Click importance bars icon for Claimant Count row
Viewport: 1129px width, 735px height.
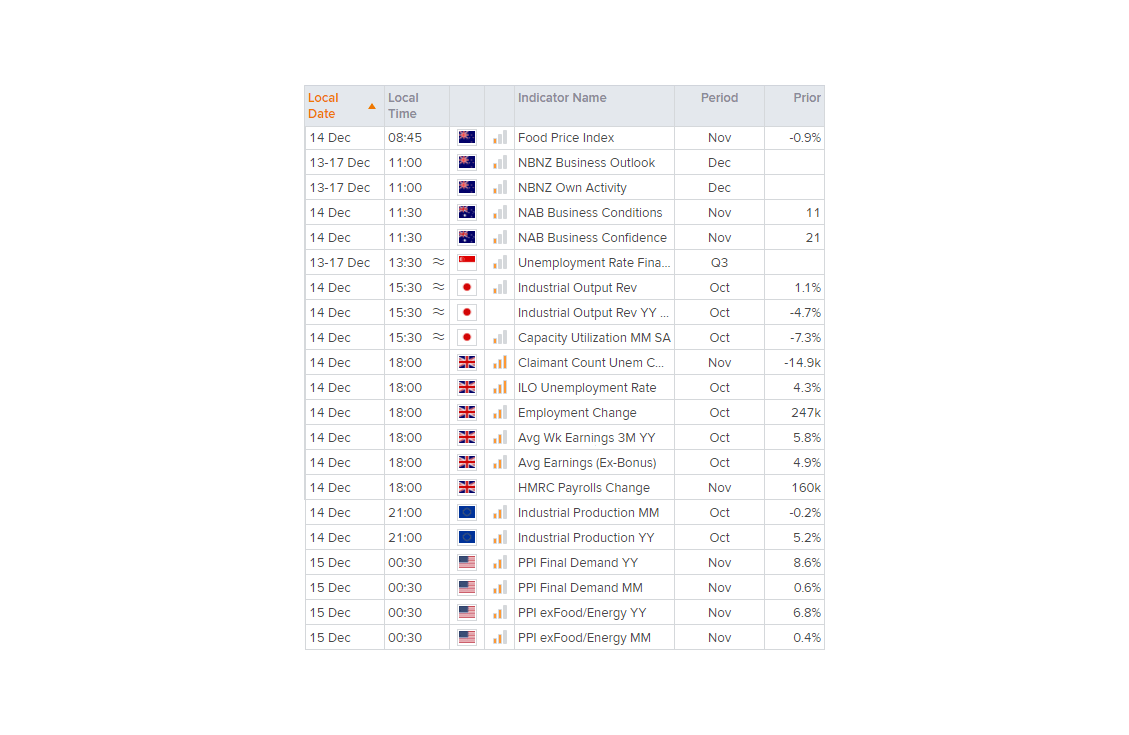click(x=499, y=363)
